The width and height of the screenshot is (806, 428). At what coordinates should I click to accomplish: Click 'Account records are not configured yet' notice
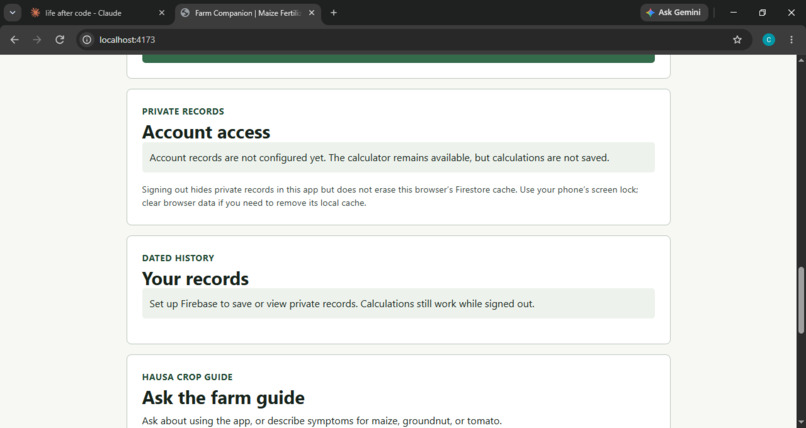click(398, 157)
